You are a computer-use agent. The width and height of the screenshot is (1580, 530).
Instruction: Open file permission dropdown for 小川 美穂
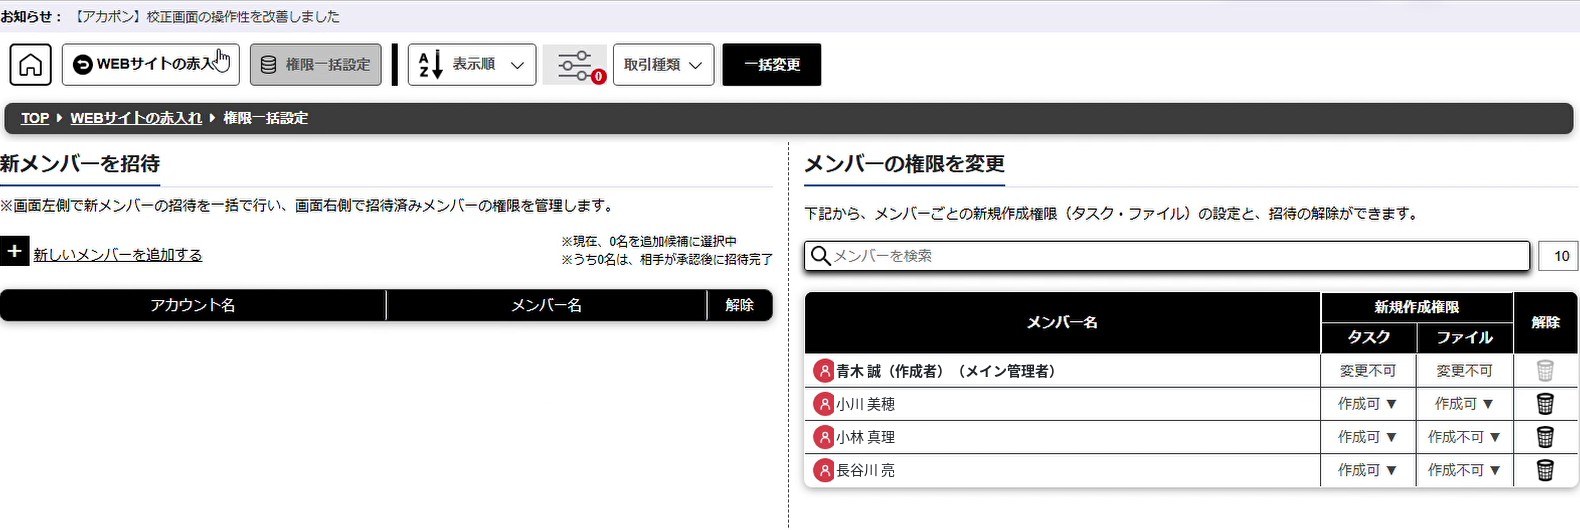click(1465, 404)
